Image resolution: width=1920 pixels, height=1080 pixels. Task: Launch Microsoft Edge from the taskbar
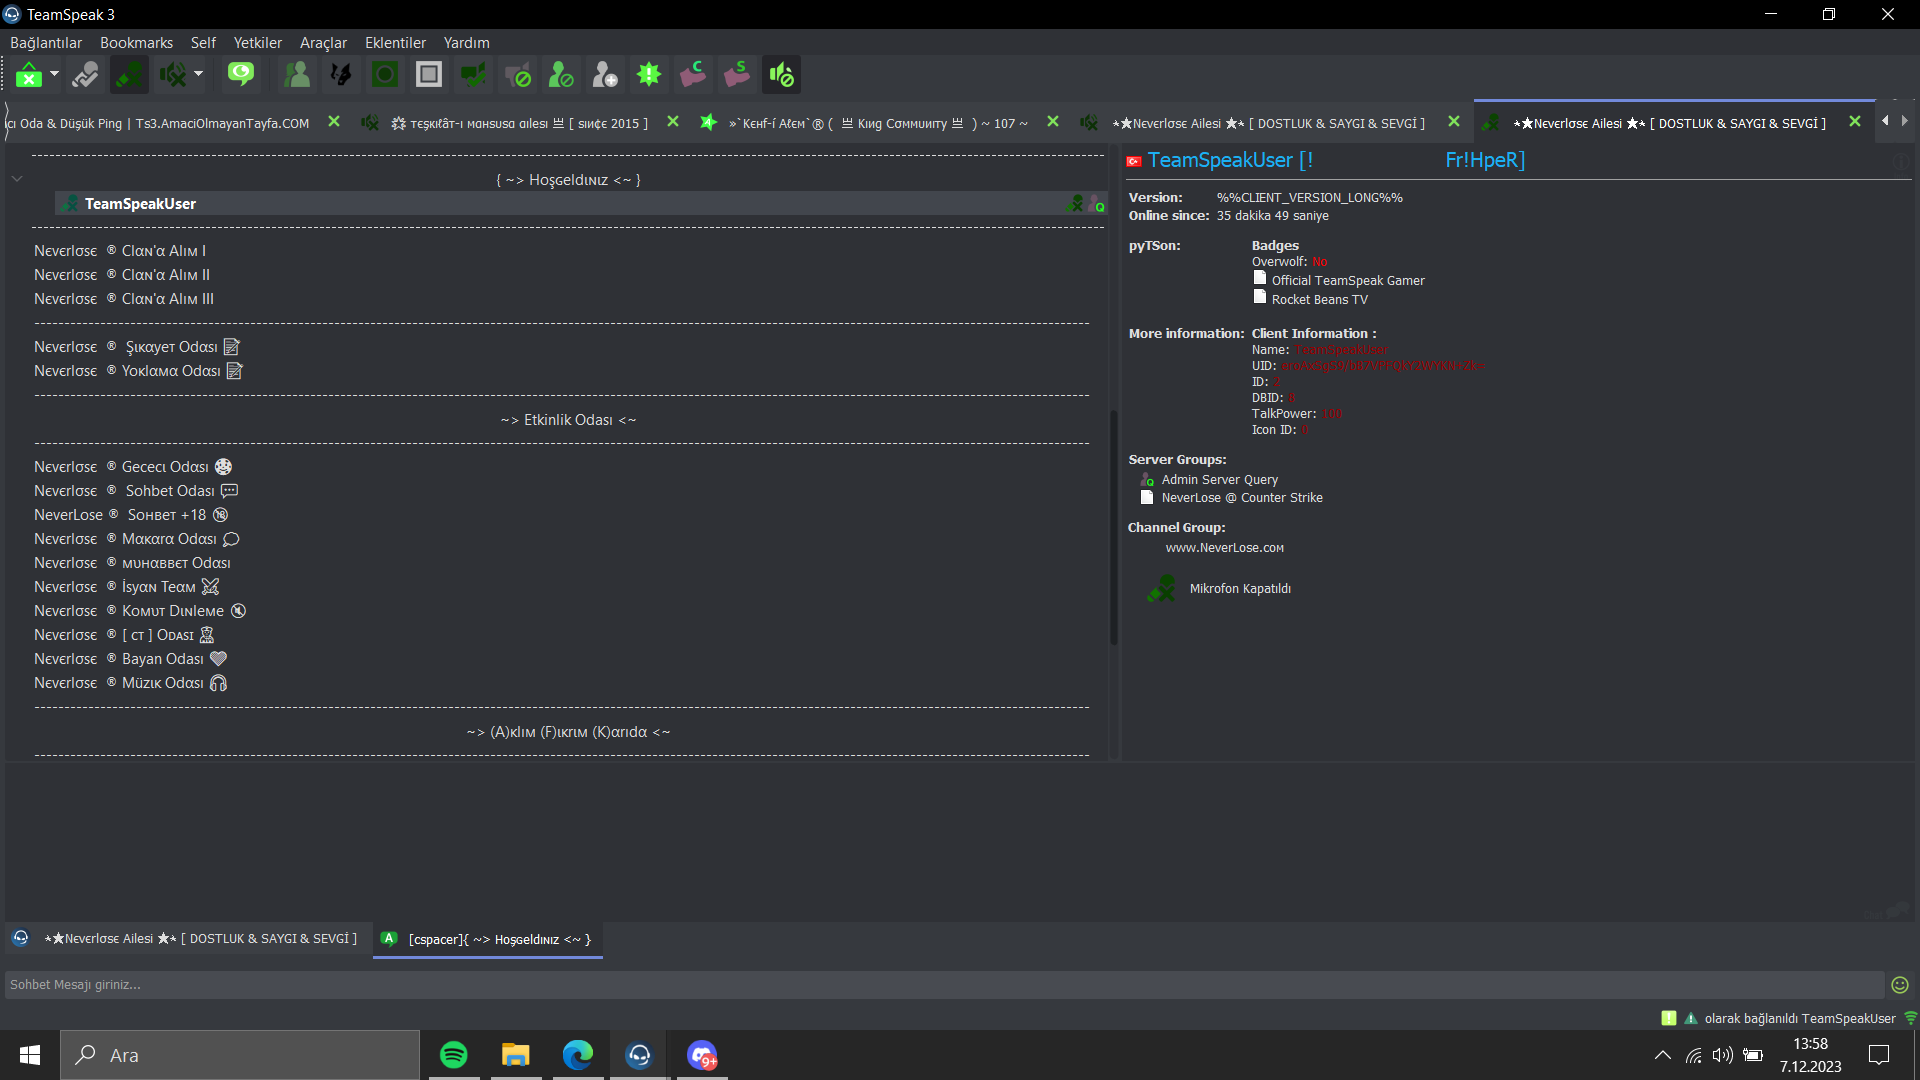pos(578,1055)
